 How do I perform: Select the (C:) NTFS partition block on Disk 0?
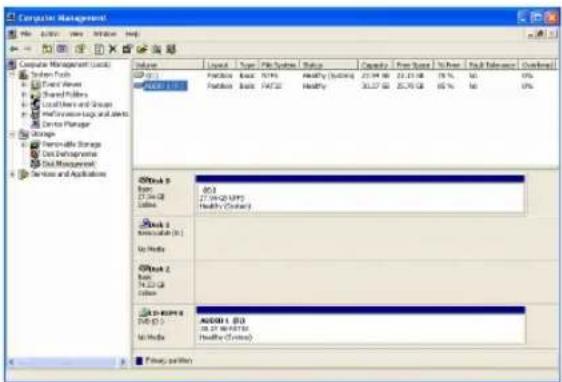pos(360,195)
